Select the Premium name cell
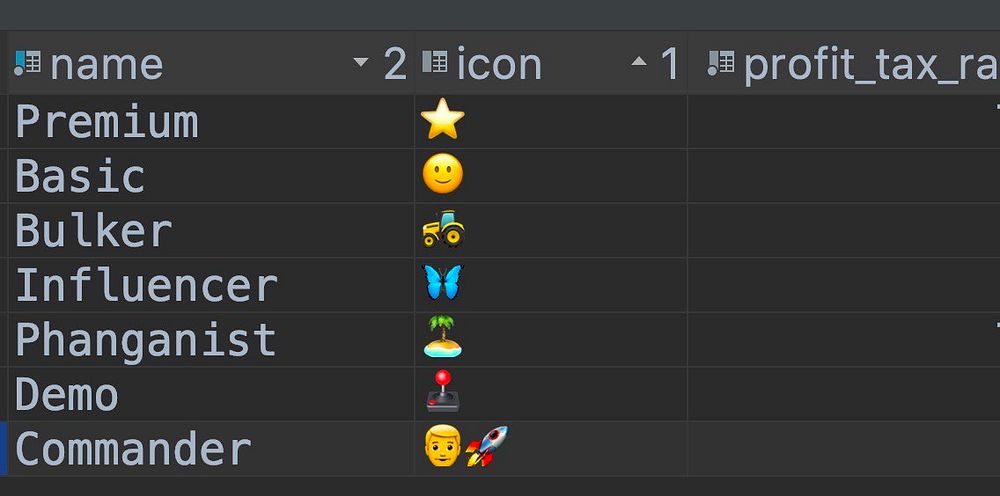This screenshot has width=1000, height=496. coord(211,122)
